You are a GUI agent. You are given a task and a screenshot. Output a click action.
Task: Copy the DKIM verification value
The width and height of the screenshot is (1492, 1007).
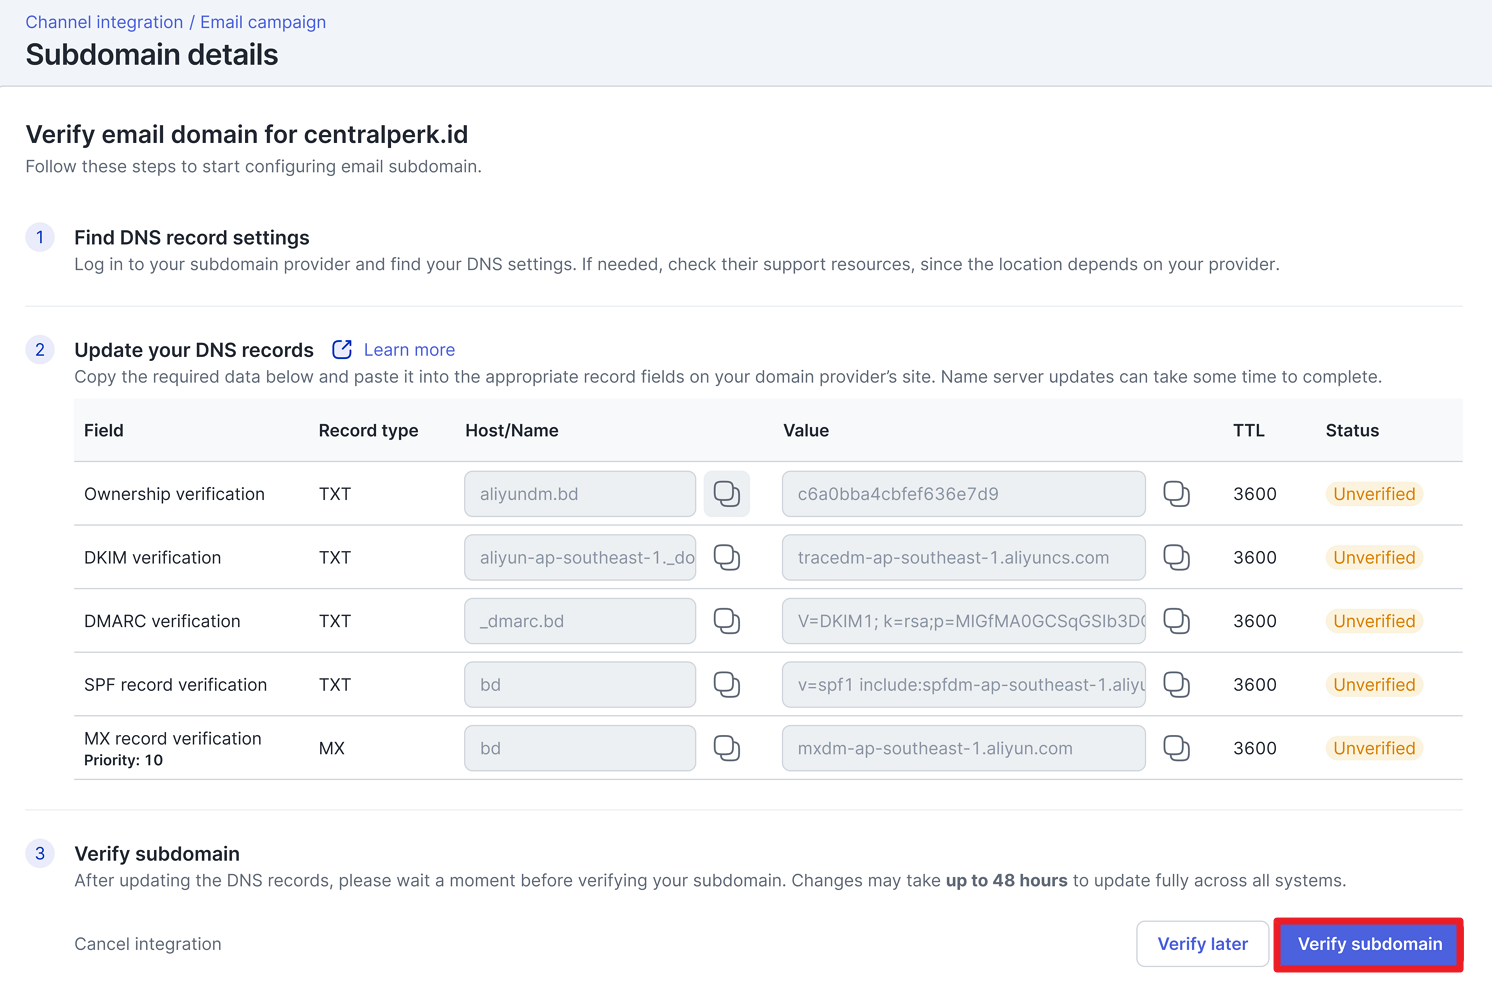pyautogui.click(x=1176, y=558)
